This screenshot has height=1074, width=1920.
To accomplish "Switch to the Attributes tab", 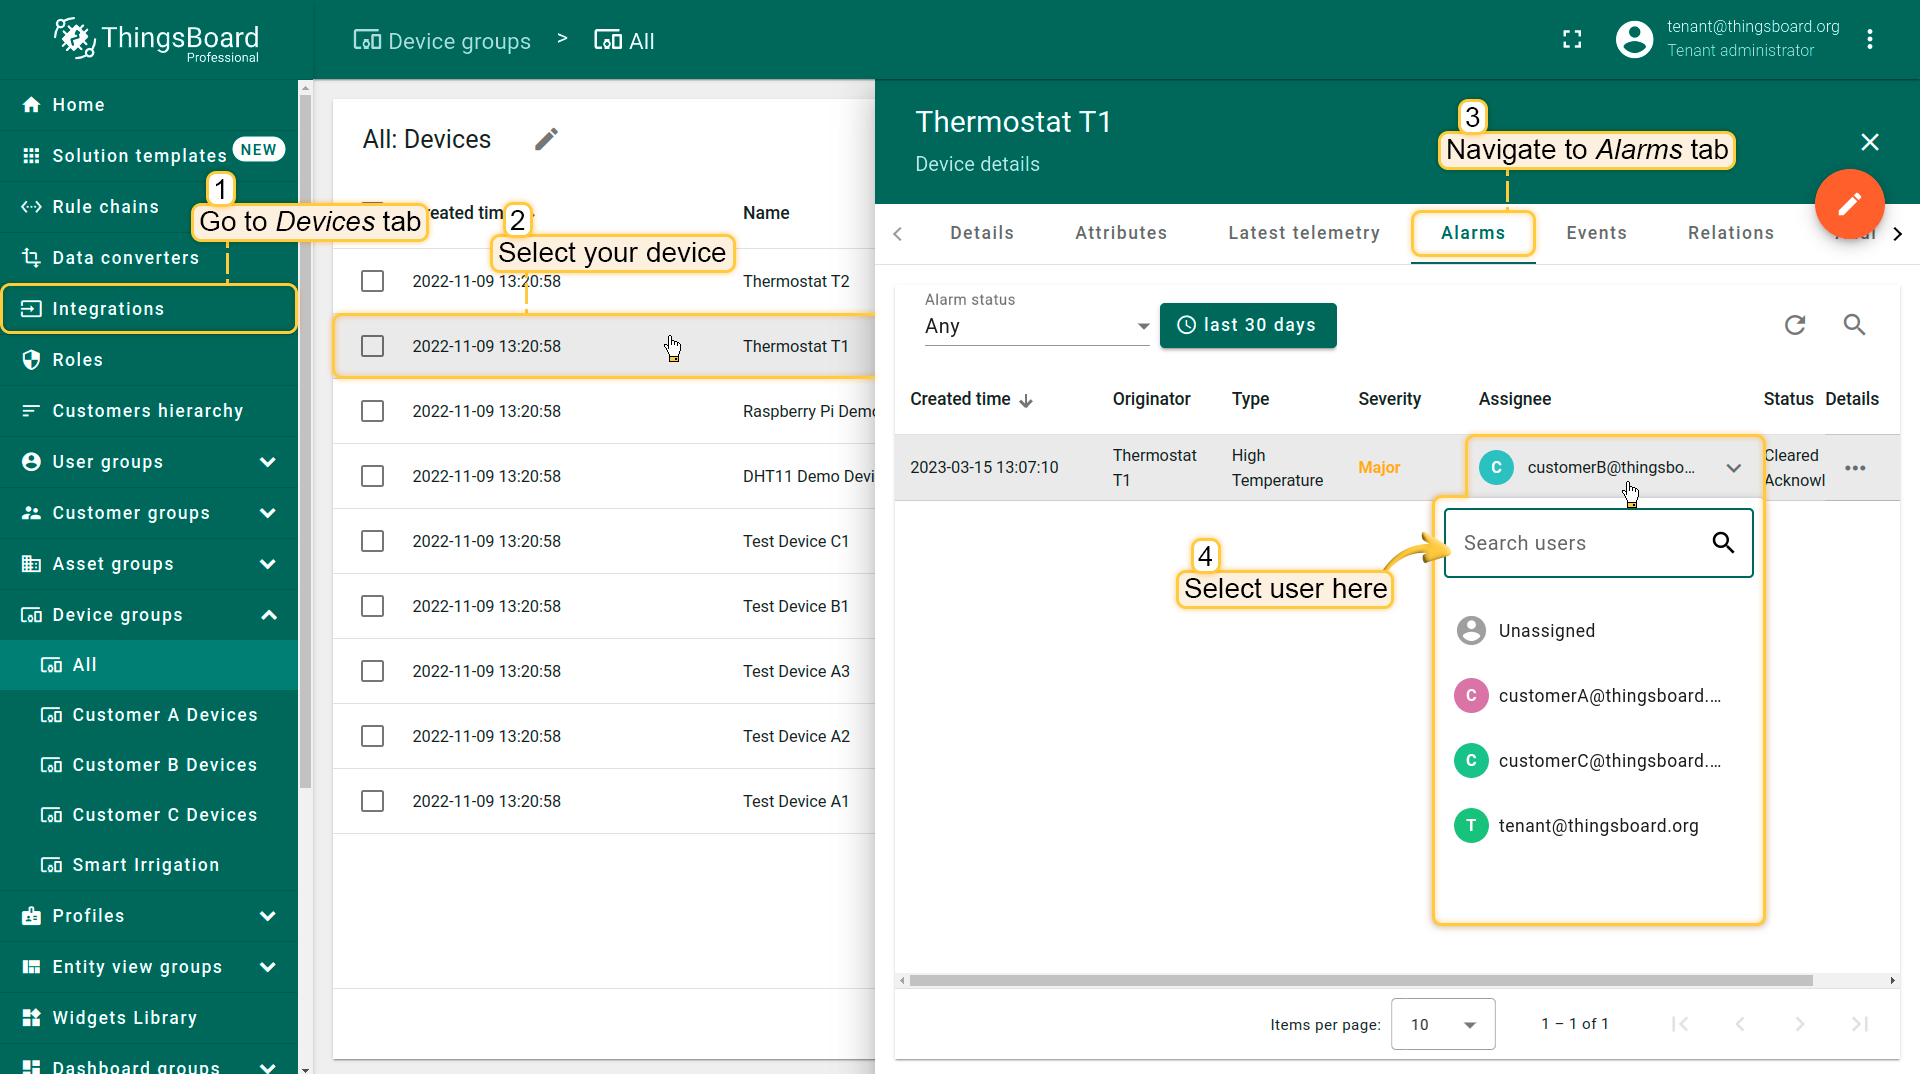I will click(1121, 233).
